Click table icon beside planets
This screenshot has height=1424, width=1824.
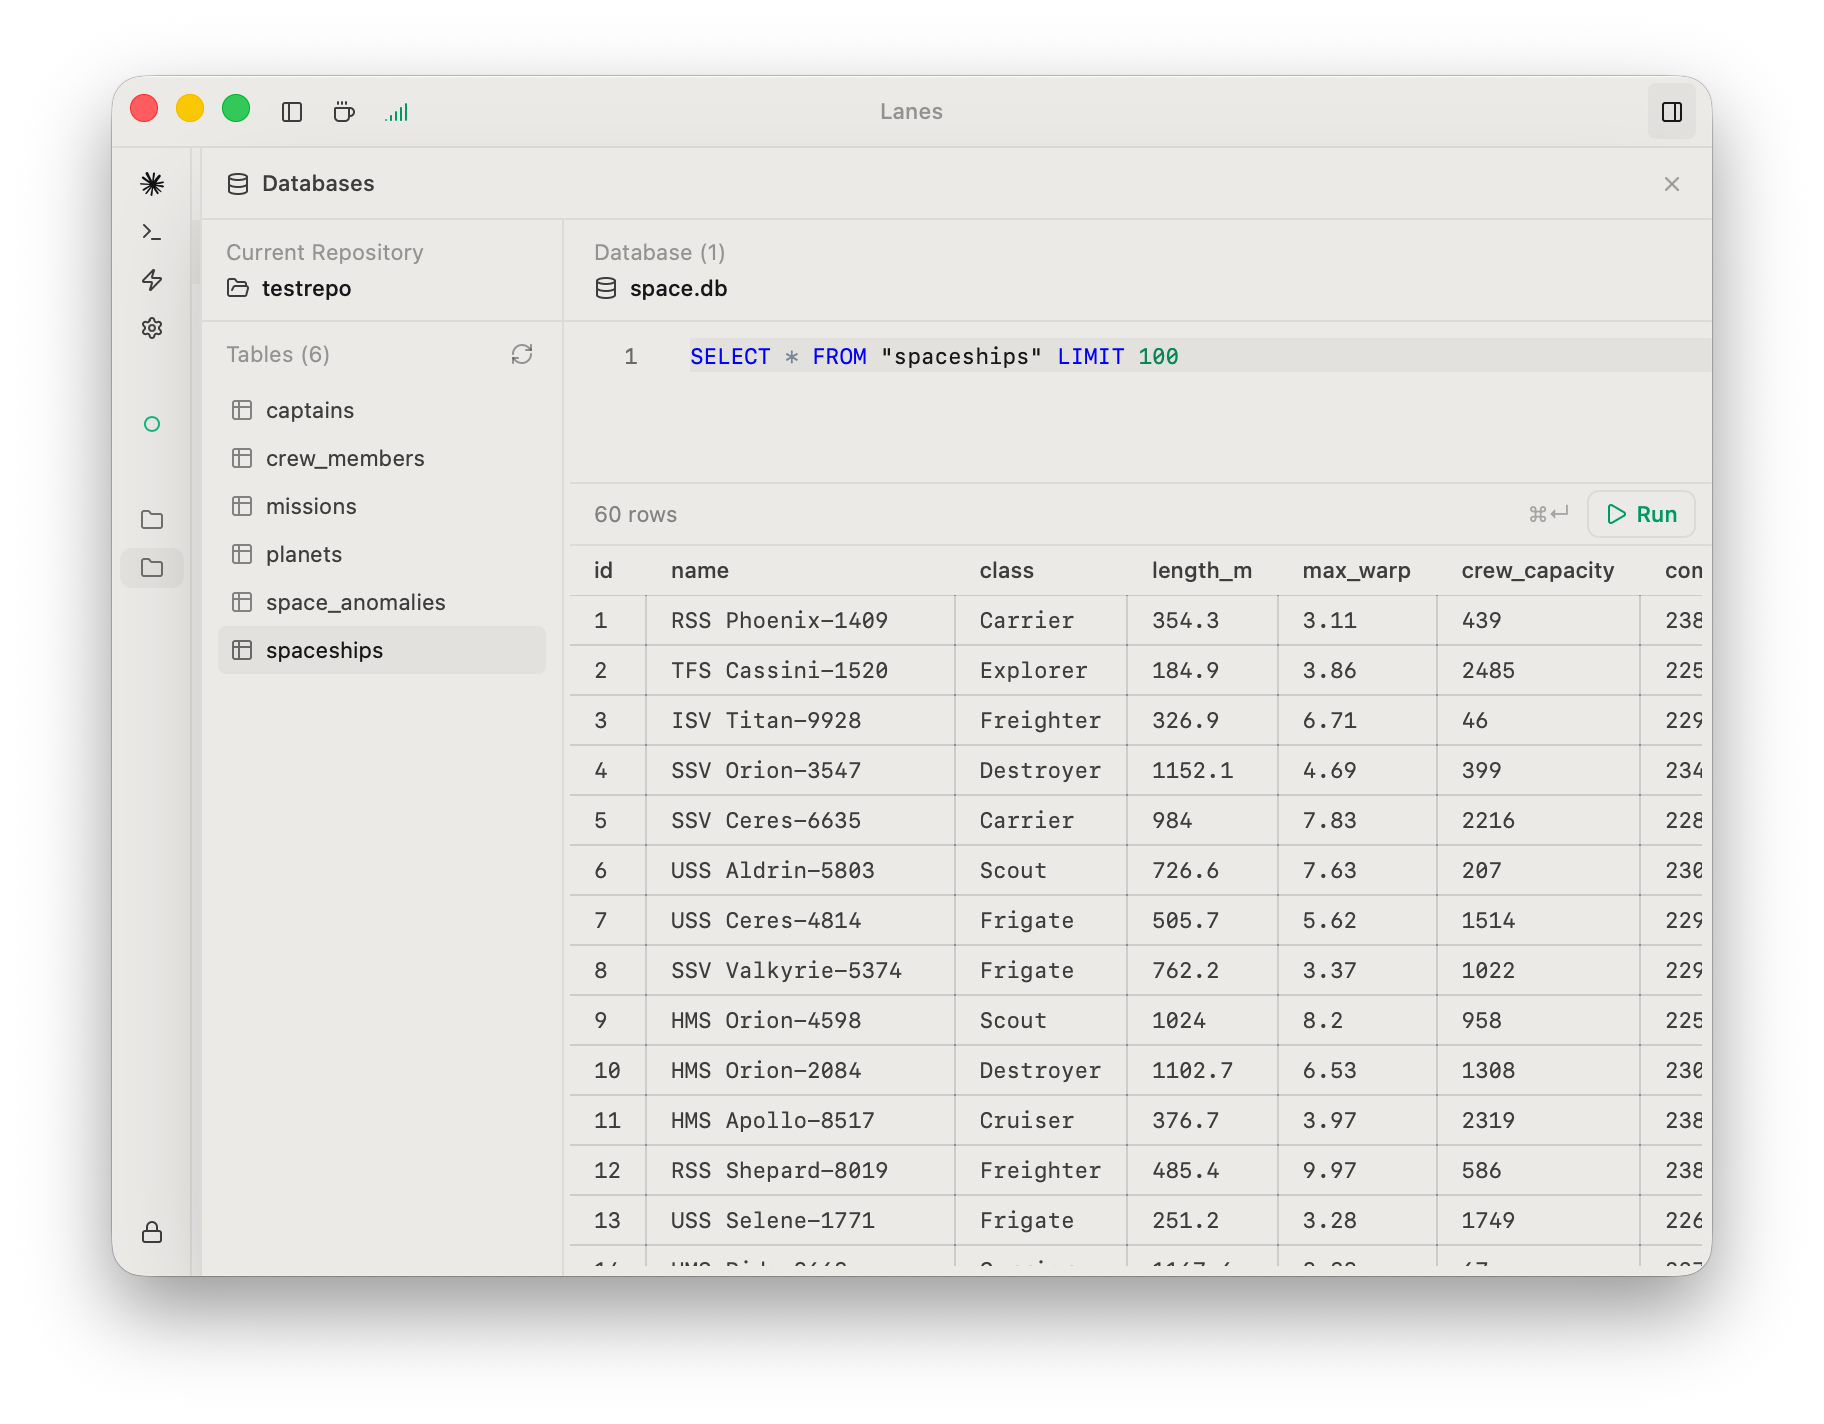pyautogui.click(x=242, y=554)
